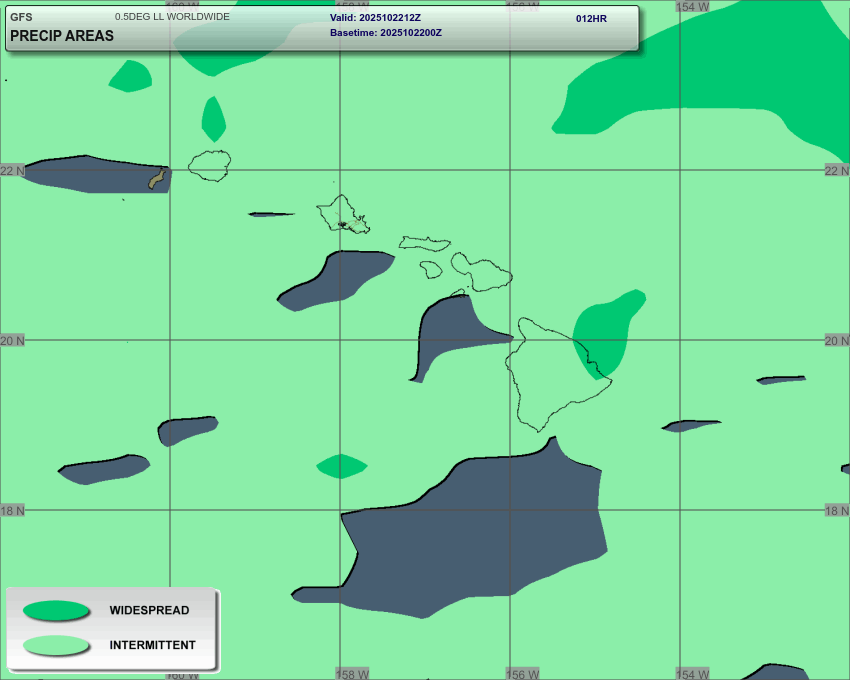Click the Valid 2025102212Z timestamp
Screen dimensions: 850x680
point(375,18)
